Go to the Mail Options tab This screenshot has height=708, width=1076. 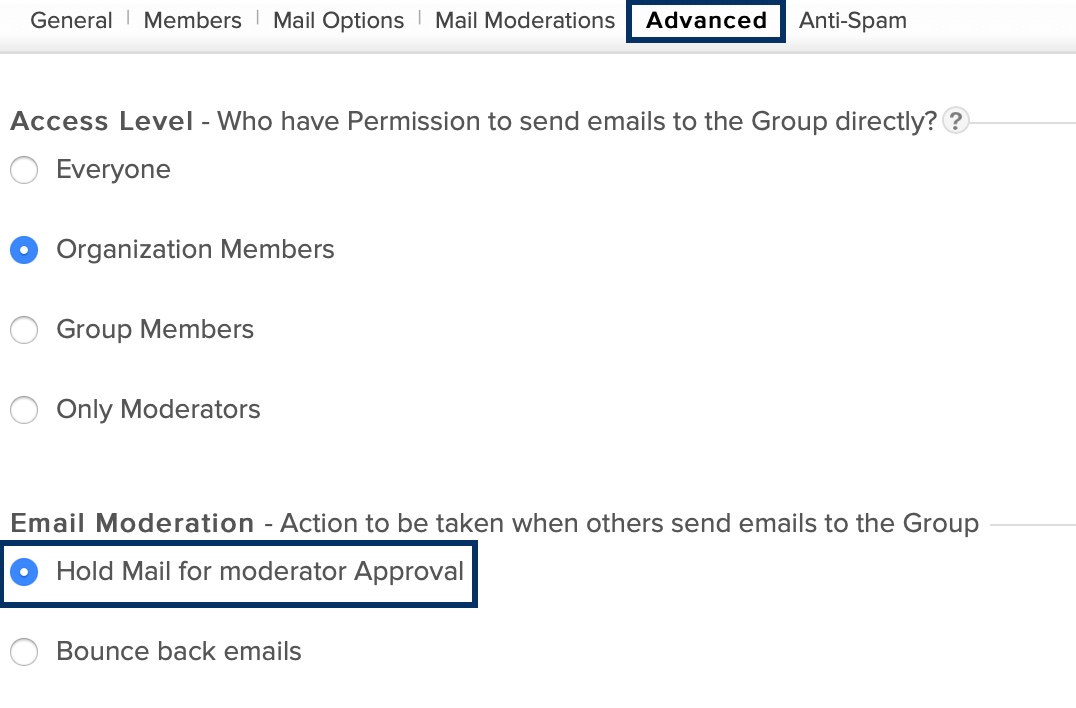coord(338,21)
